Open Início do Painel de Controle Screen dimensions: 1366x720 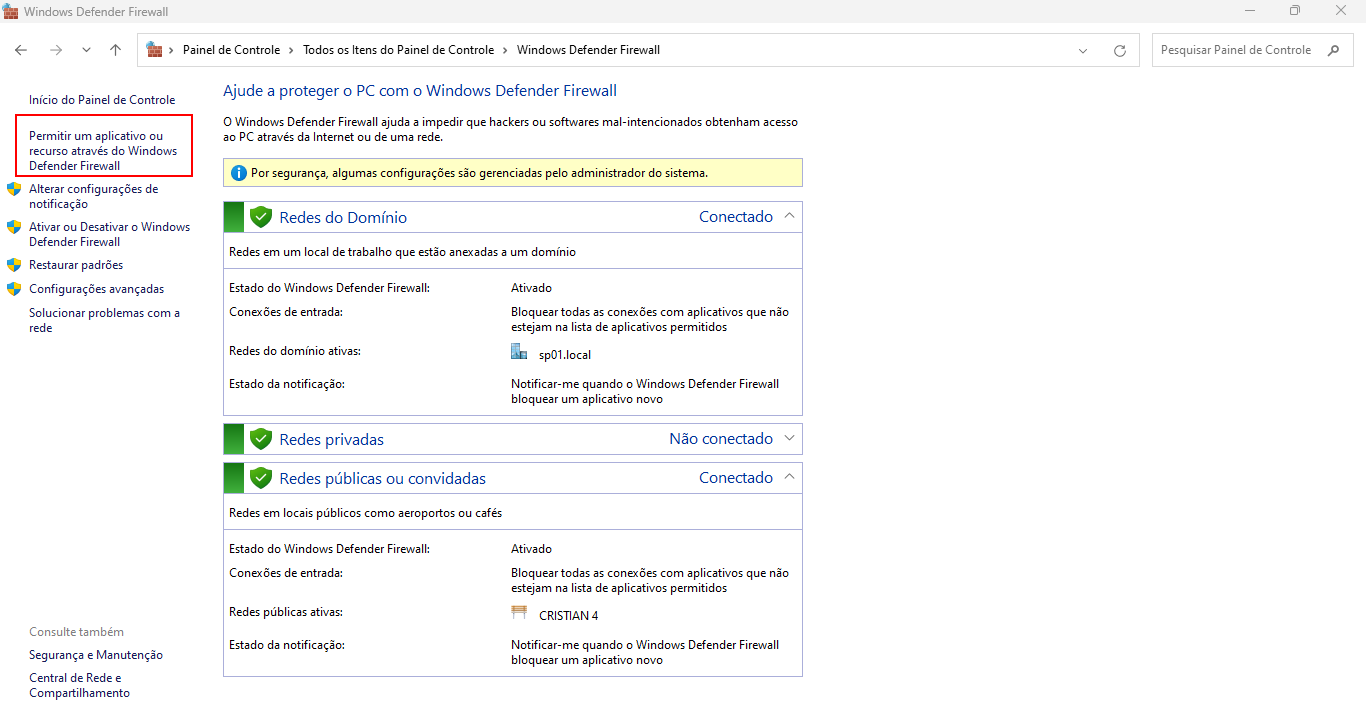pos(102,100)
